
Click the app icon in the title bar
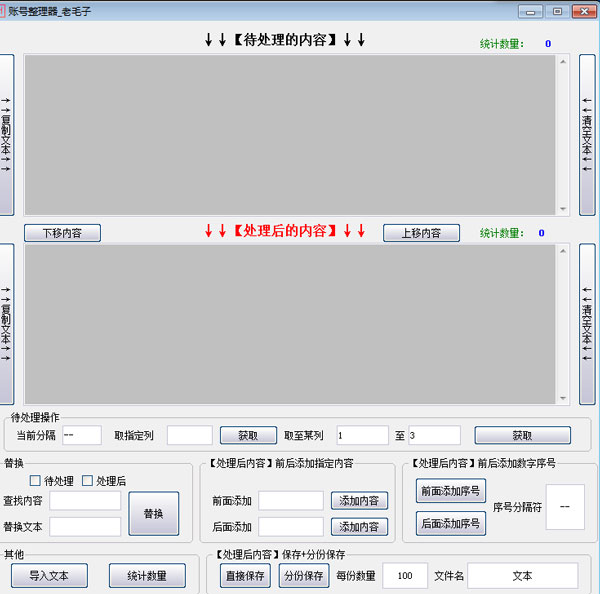click(2, 11)
